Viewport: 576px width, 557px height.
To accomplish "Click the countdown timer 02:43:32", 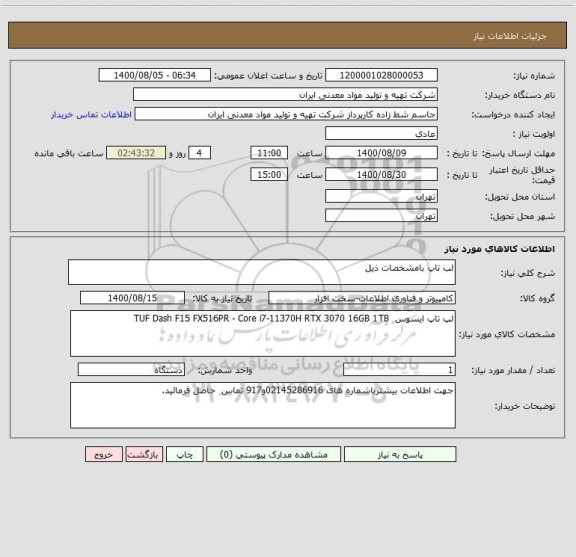I will (136, 153).
